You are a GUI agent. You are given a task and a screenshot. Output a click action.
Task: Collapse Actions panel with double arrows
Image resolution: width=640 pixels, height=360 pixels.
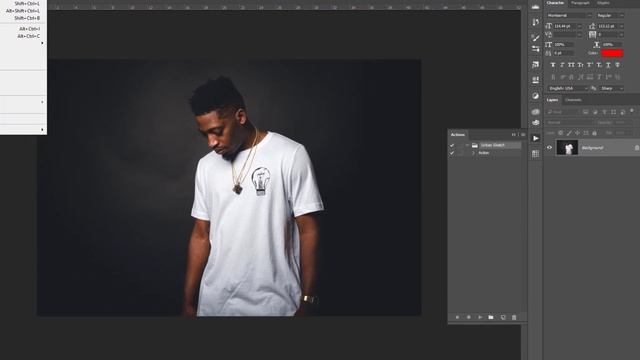tap(514, 135)
